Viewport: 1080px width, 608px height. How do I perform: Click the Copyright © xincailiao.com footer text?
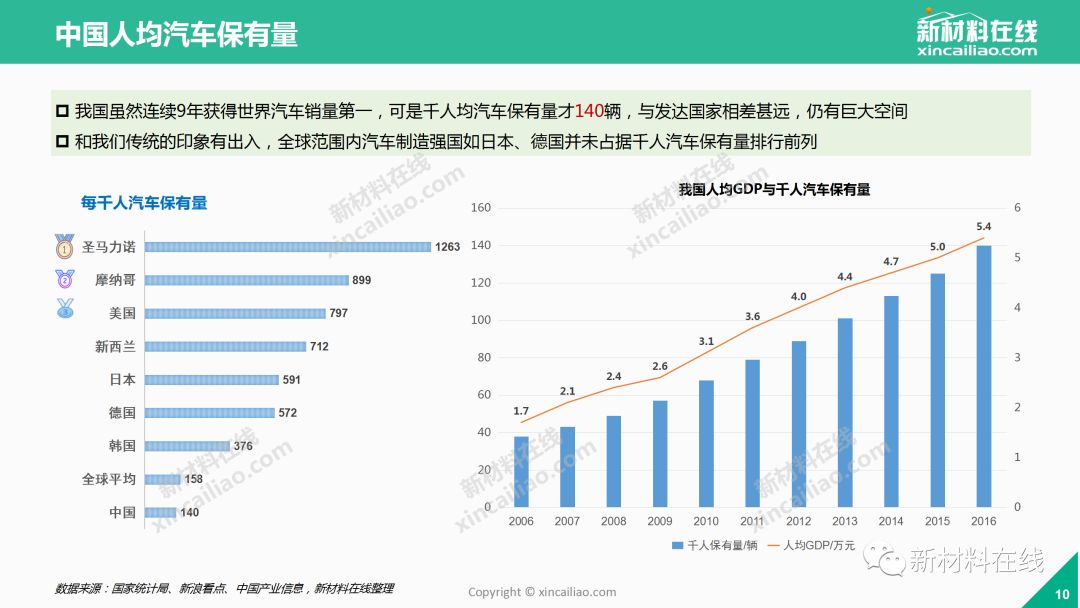(542, 592)
